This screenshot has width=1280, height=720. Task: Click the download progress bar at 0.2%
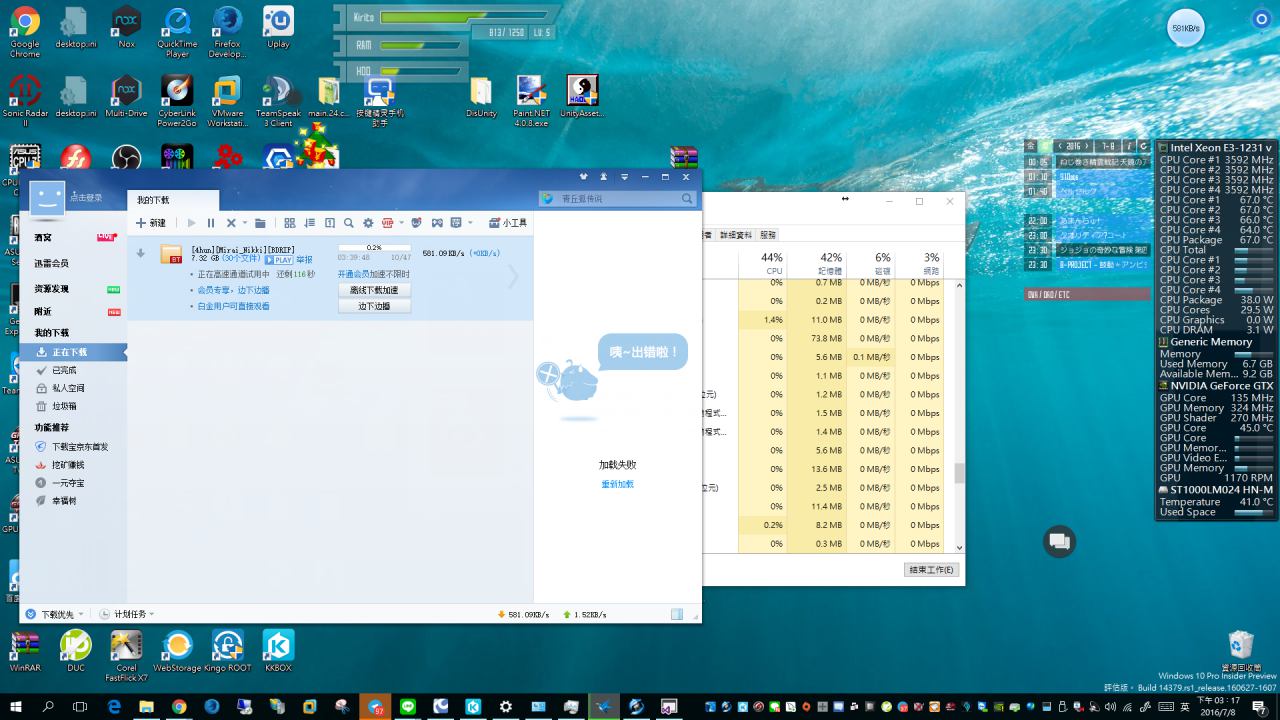tap(374, 247)
